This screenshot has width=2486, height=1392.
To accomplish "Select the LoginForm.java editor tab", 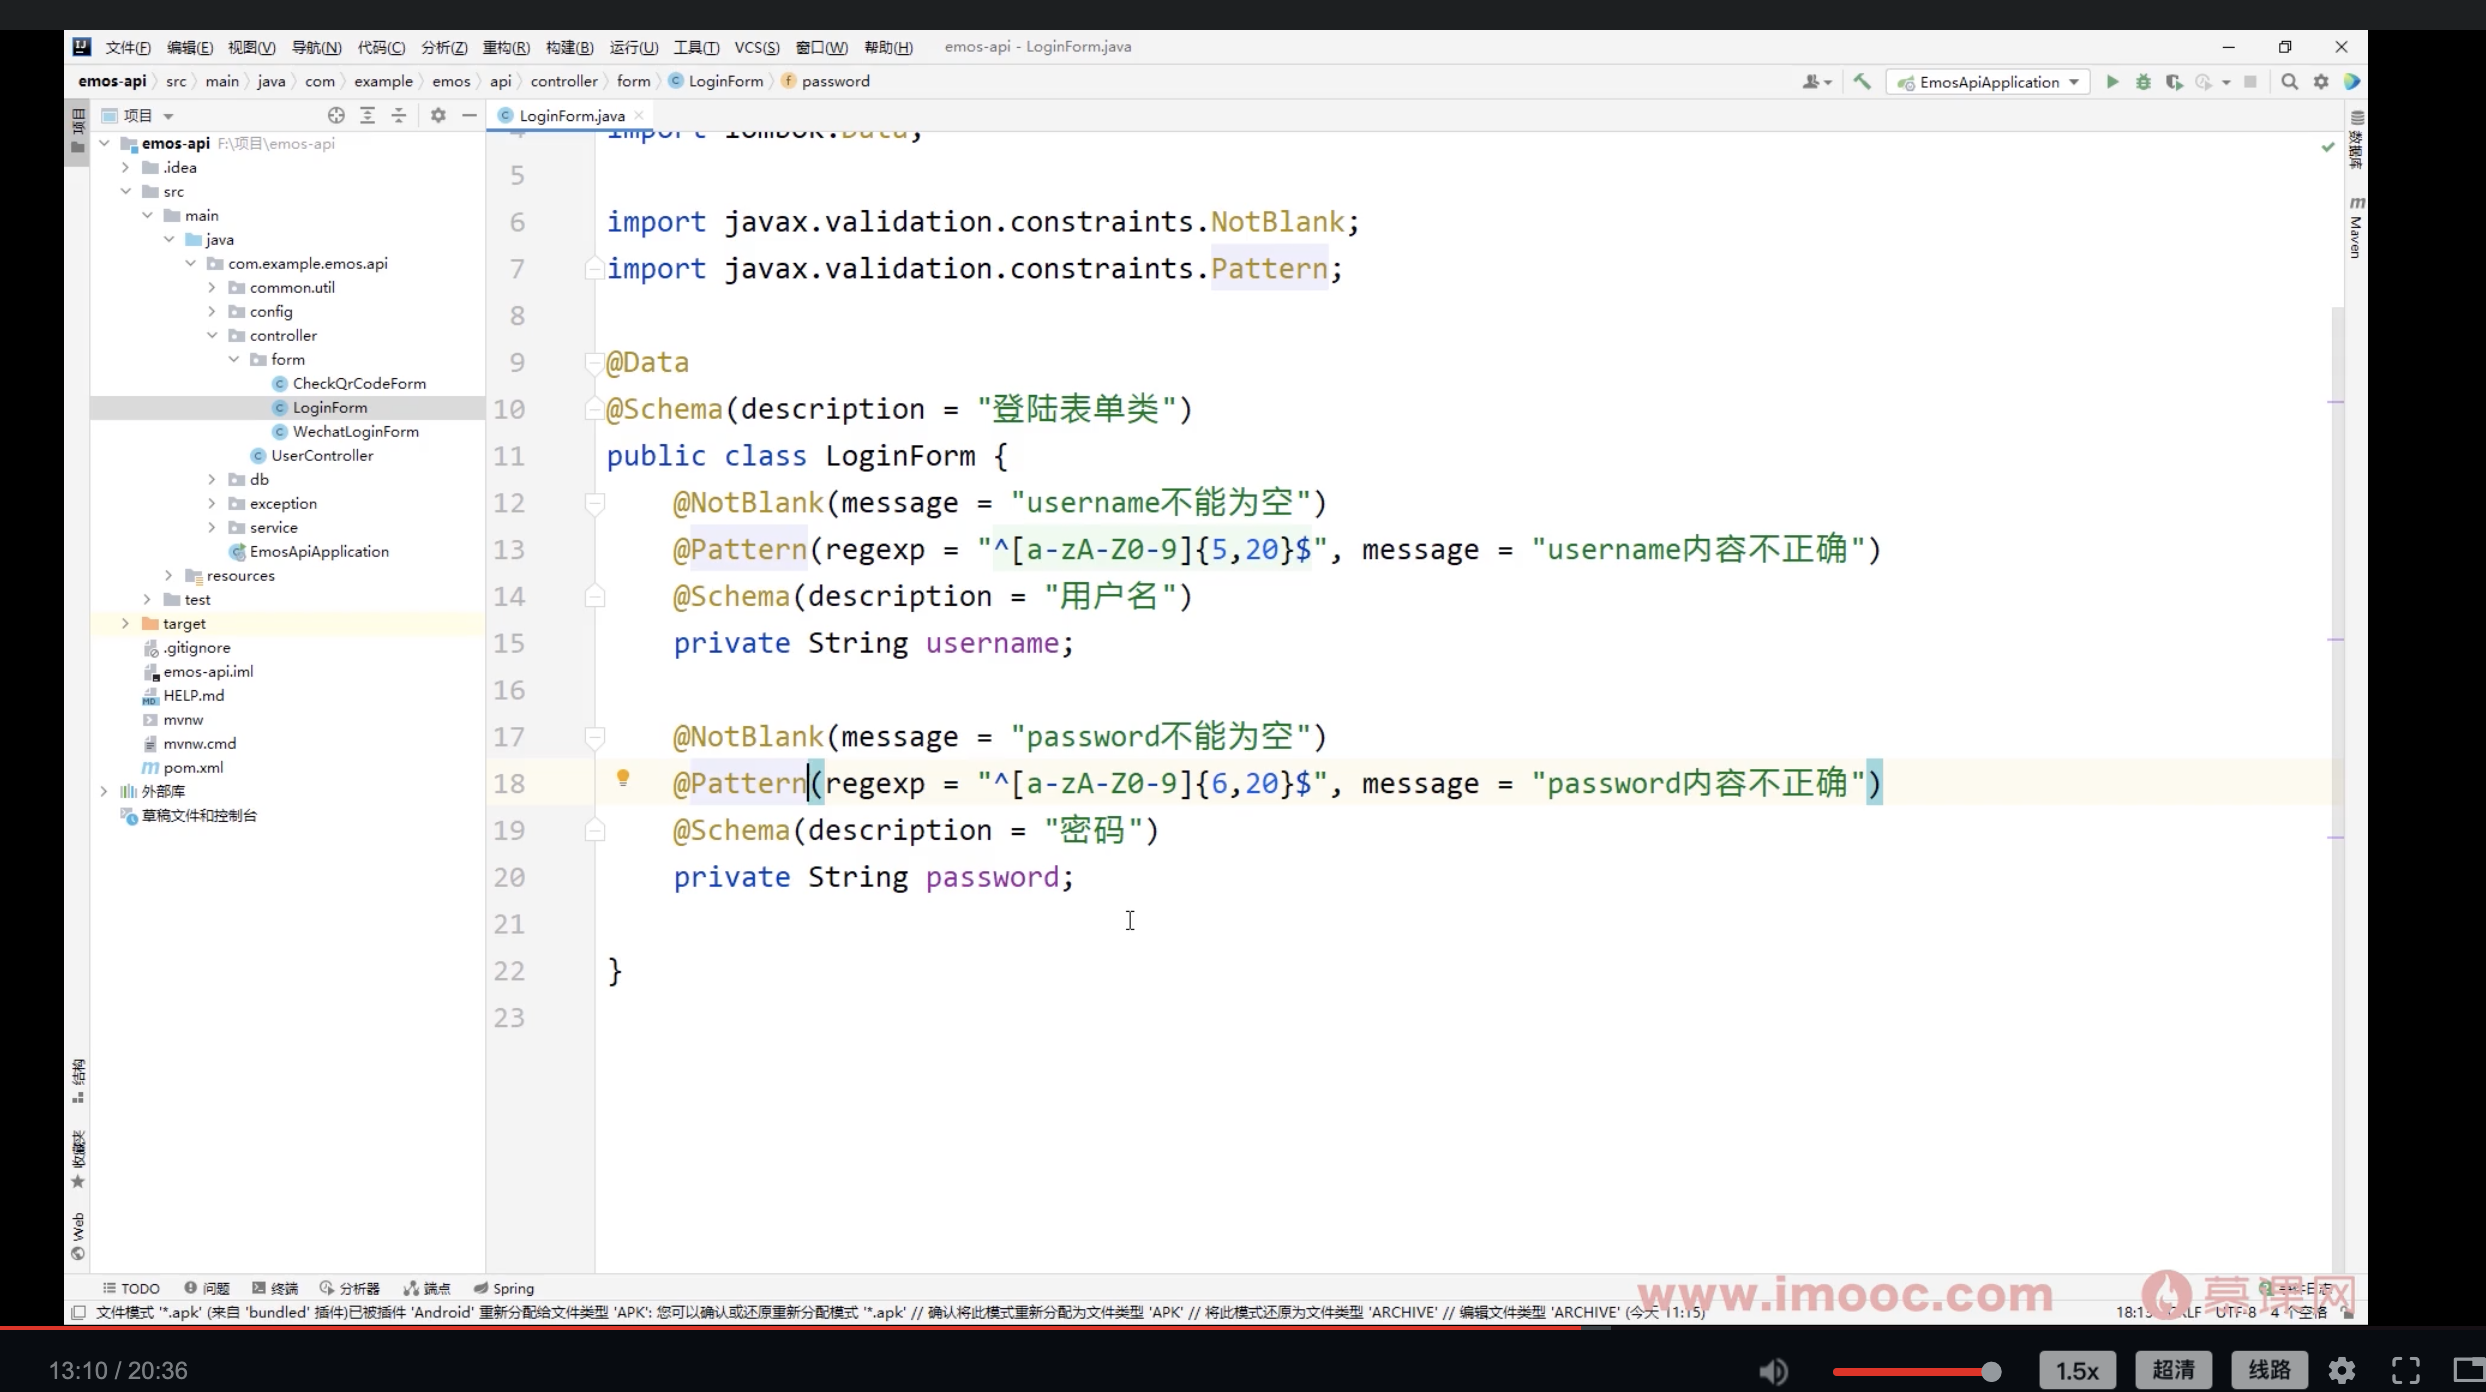I will pos(571,115).
